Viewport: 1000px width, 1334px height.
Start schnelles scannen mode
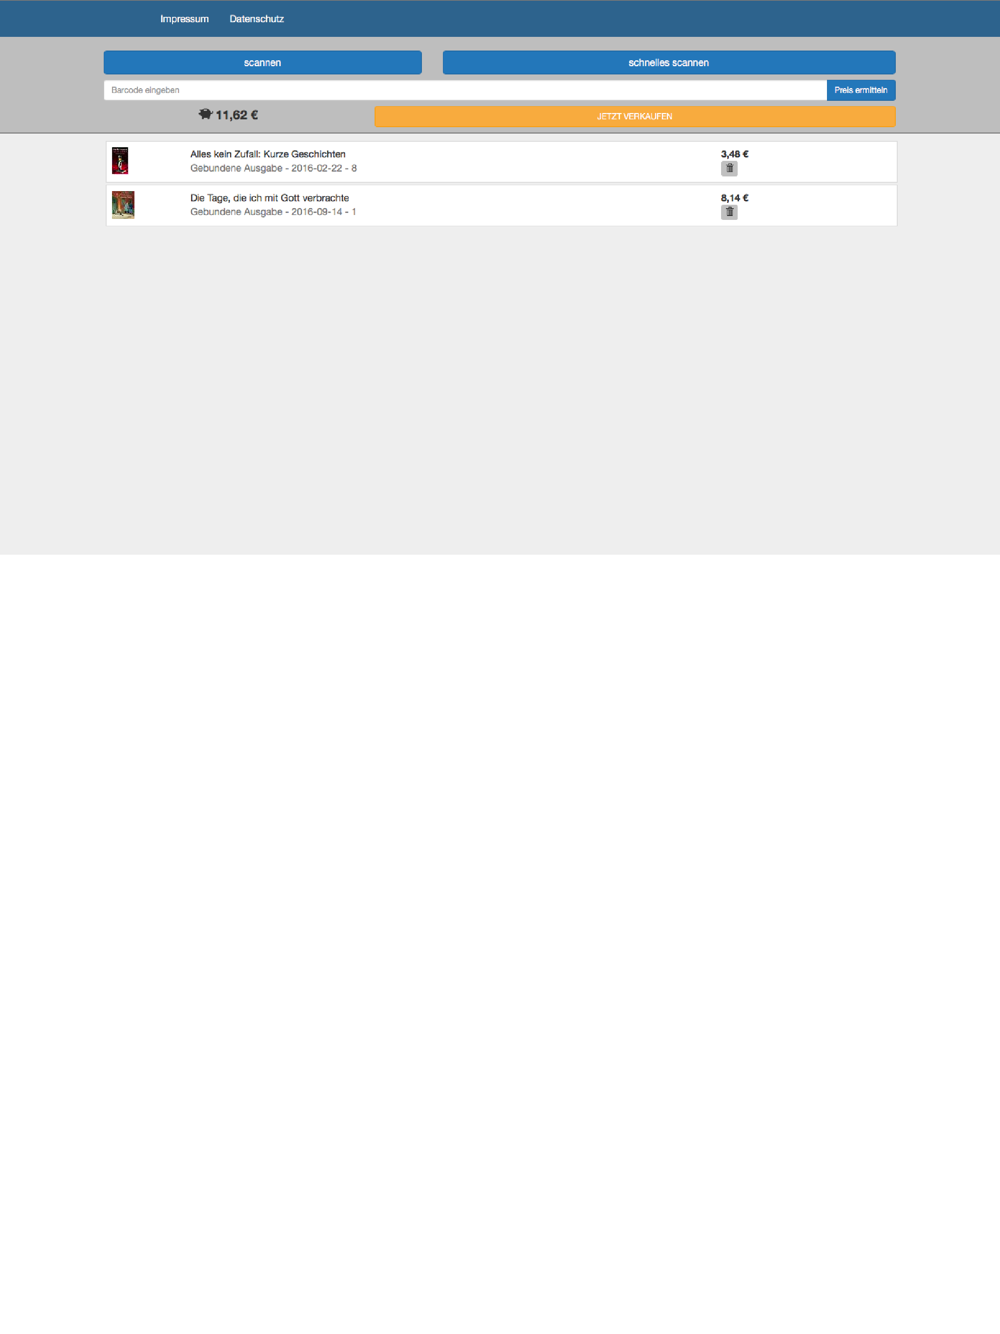pyautogui.click(x=669, y=62)
